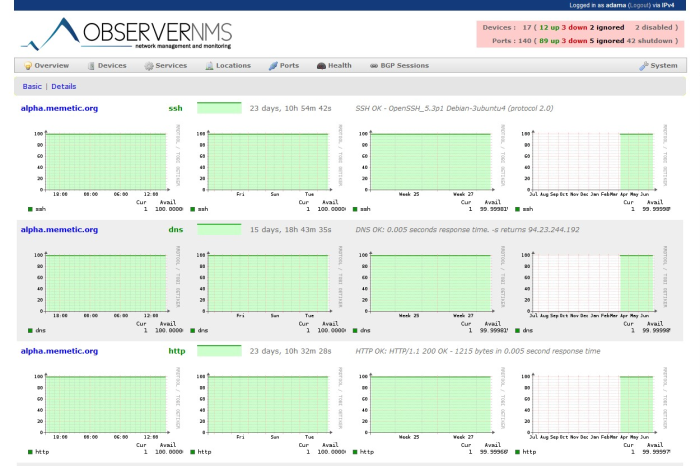This screenshot has height=466, width=700.
Task: Open alpha.memetic.org link in dns row
Action: point(59,230)
